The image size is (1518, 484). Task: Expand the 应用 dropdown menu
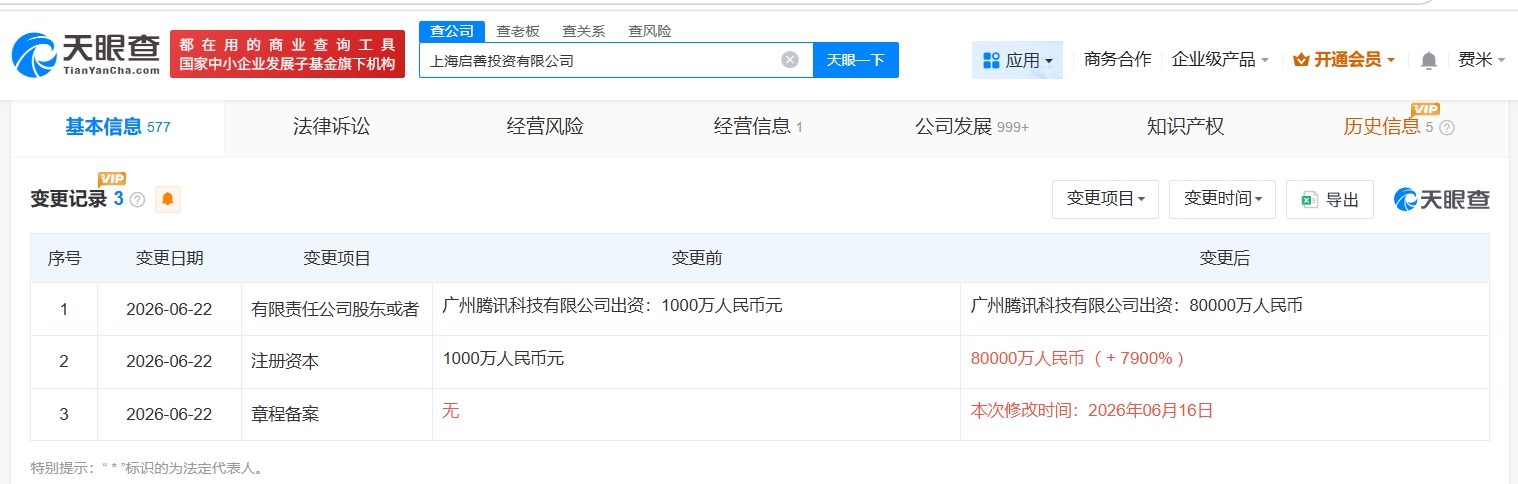(1017, 60)
